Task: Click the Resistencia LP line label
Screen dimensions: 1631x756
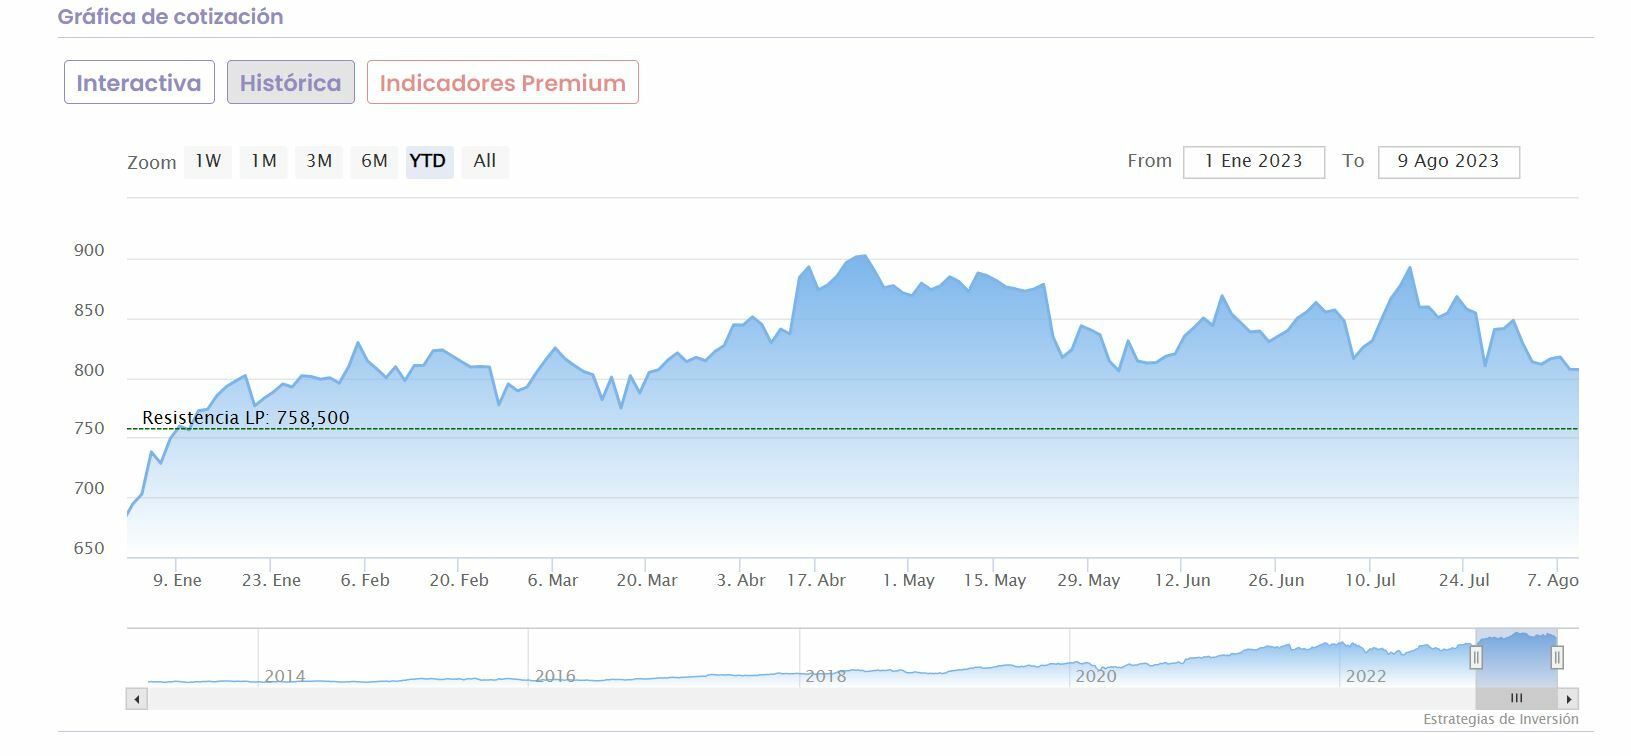Action: coord(246,418)
